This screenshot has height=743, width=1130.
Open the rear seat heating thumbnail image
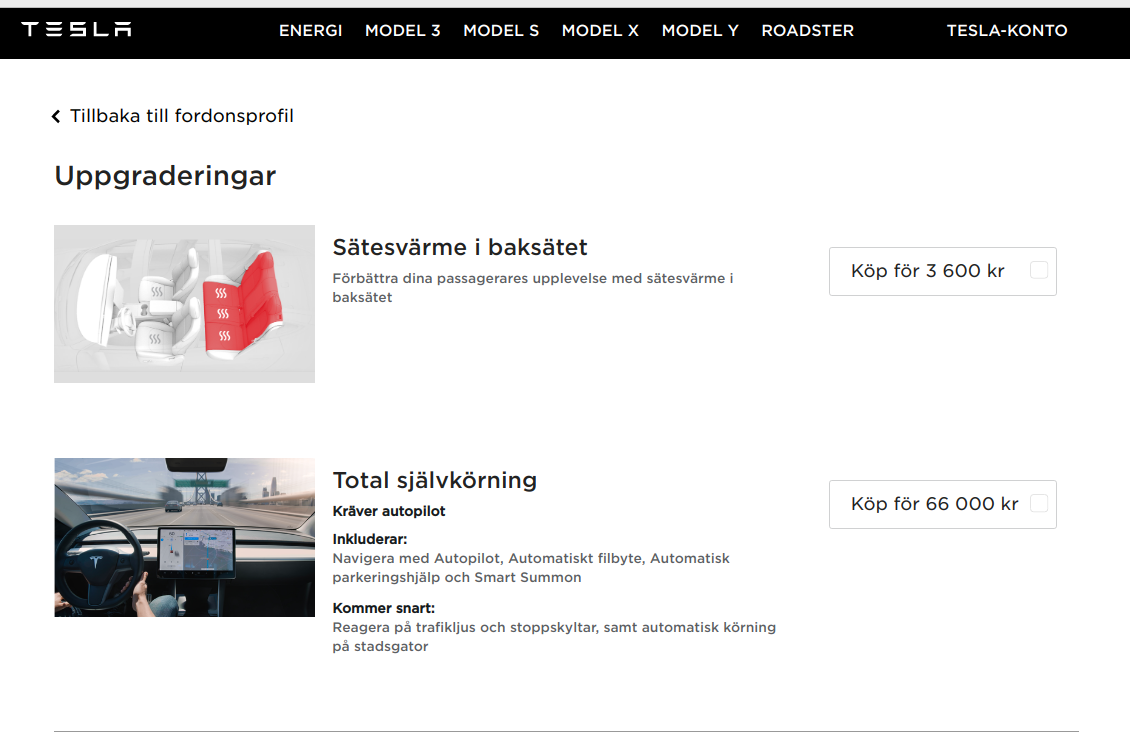coord(184,303)
